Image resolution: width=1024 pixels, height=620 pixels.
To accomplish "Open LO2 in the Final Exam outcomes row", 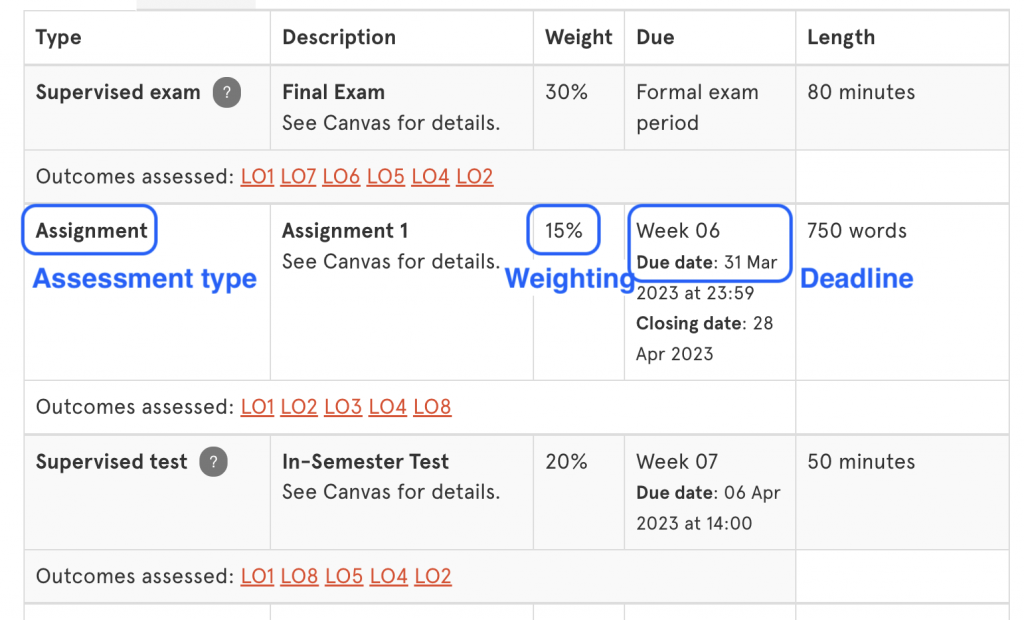I will (x=474, y=176).
